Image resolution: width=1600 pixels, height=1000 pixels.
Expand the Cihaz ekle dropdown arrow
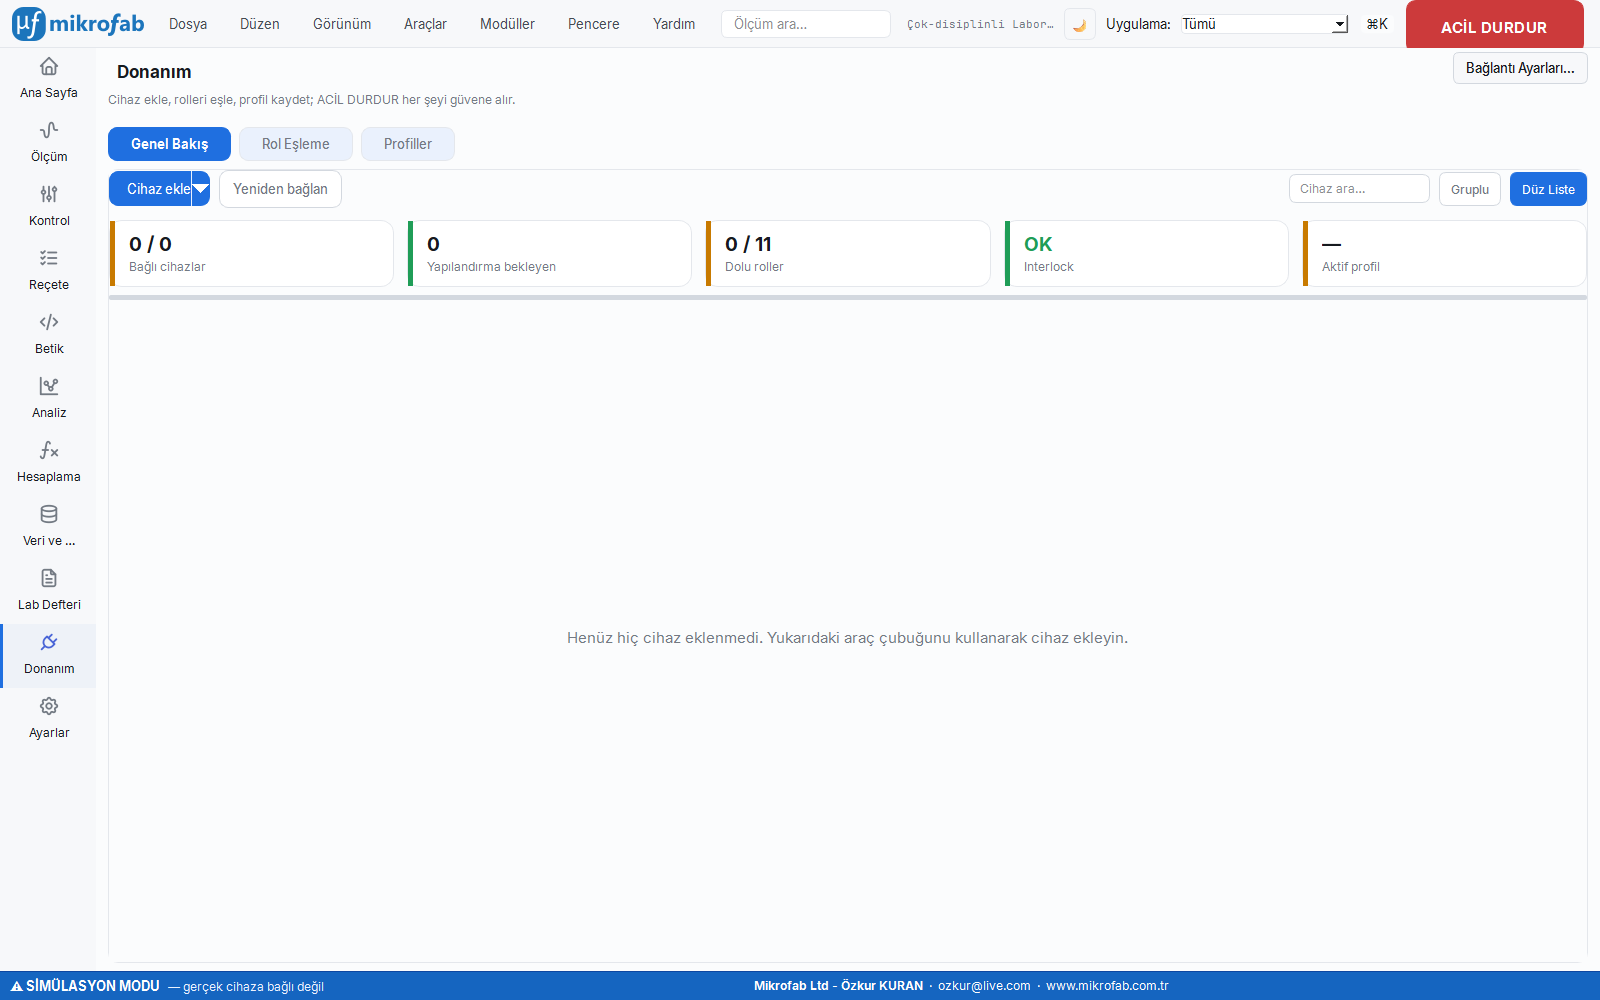201,189
